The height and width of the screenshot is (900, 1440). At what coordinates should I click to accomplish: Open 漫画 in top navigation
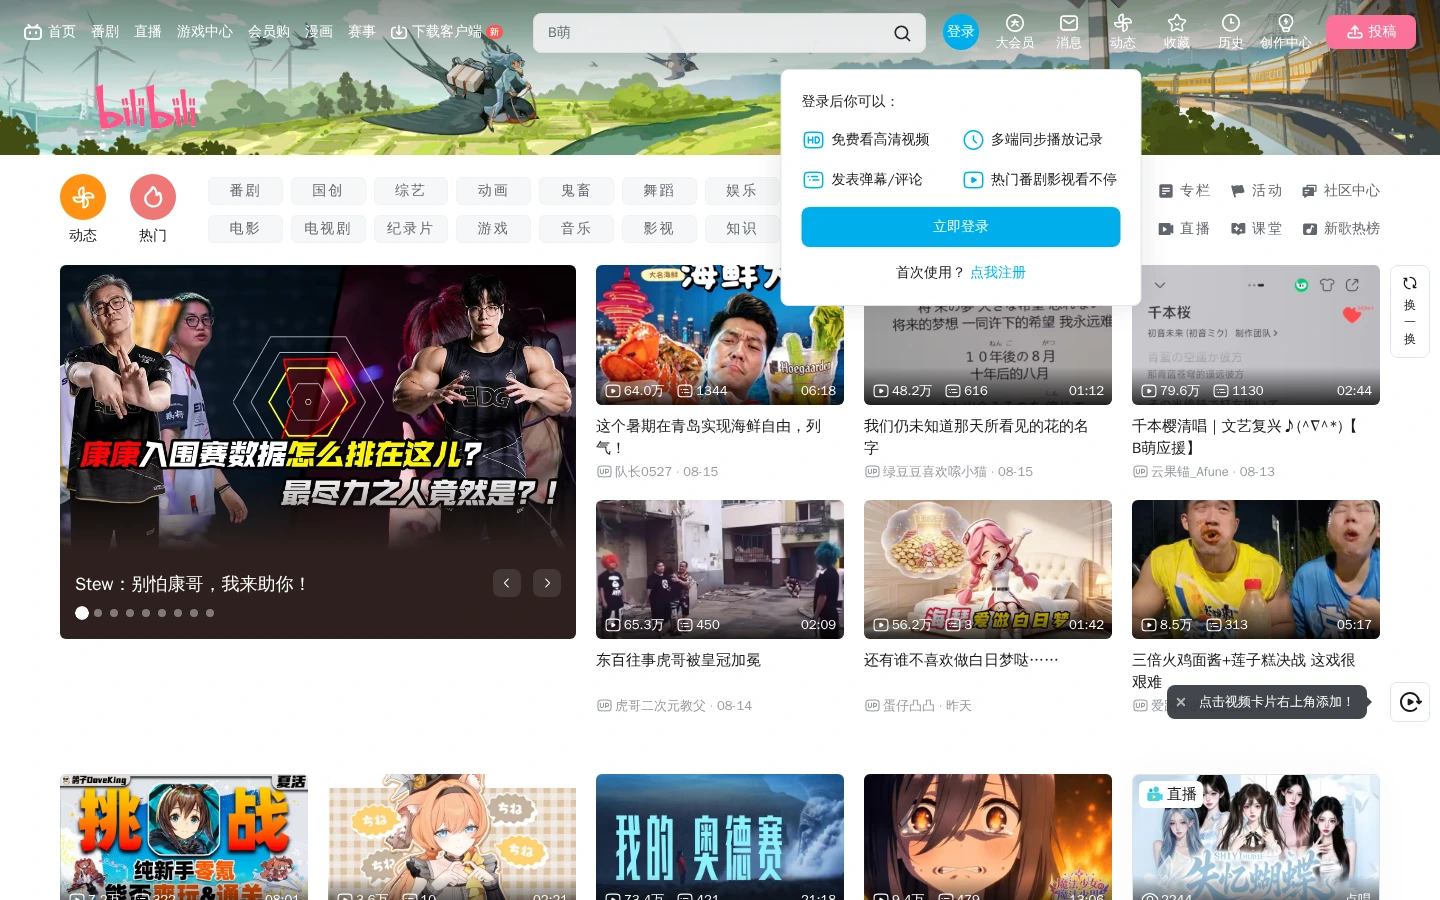[x=319, y=32]
